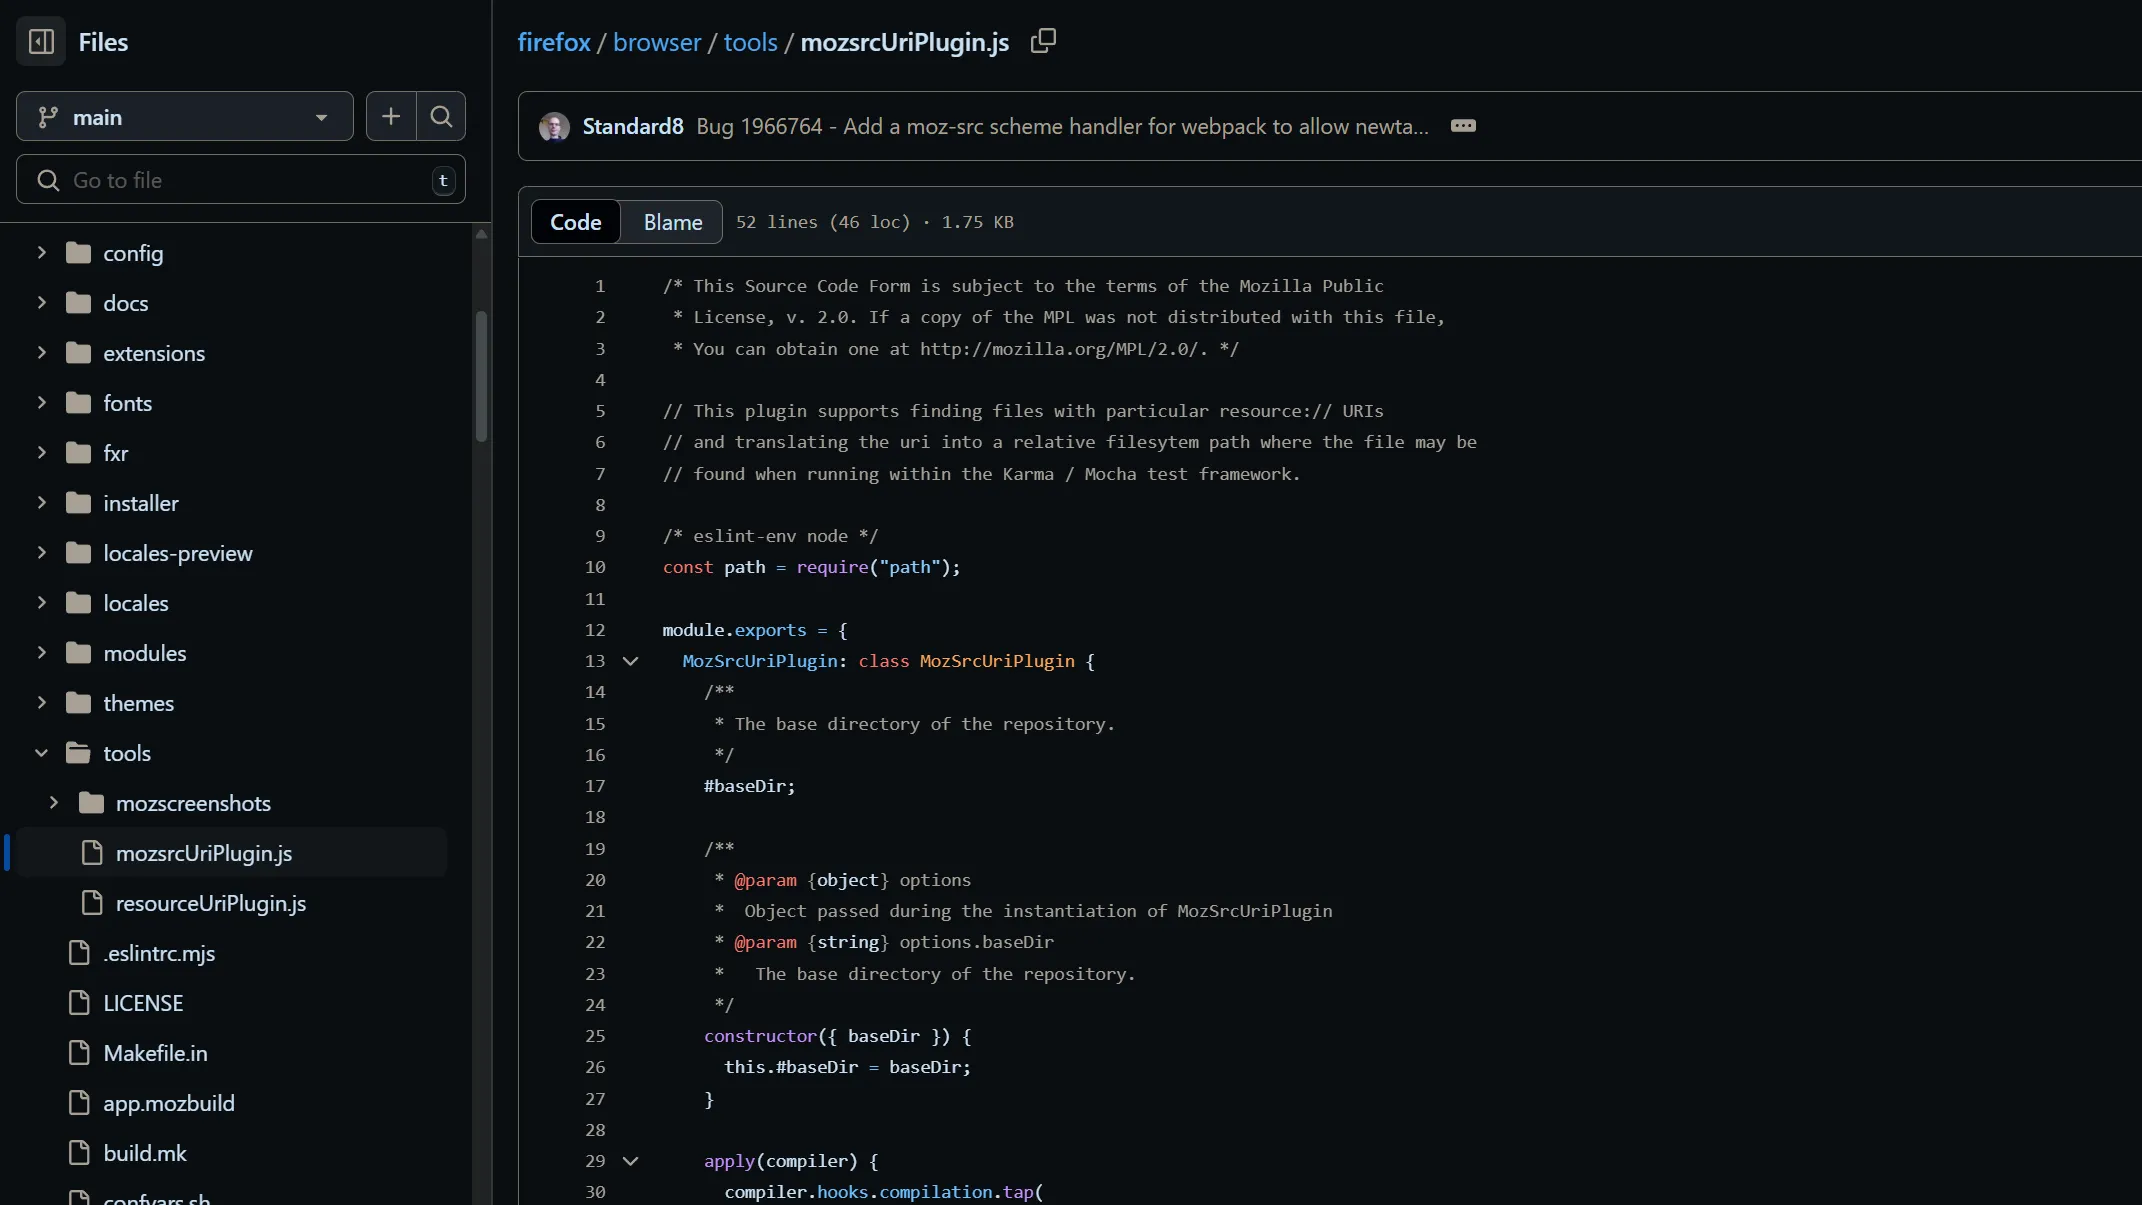The height and width of the screenshot is (1205, 2142).
Task: Go to browser folder breadcrumb
Action: [x=657, y=42]
